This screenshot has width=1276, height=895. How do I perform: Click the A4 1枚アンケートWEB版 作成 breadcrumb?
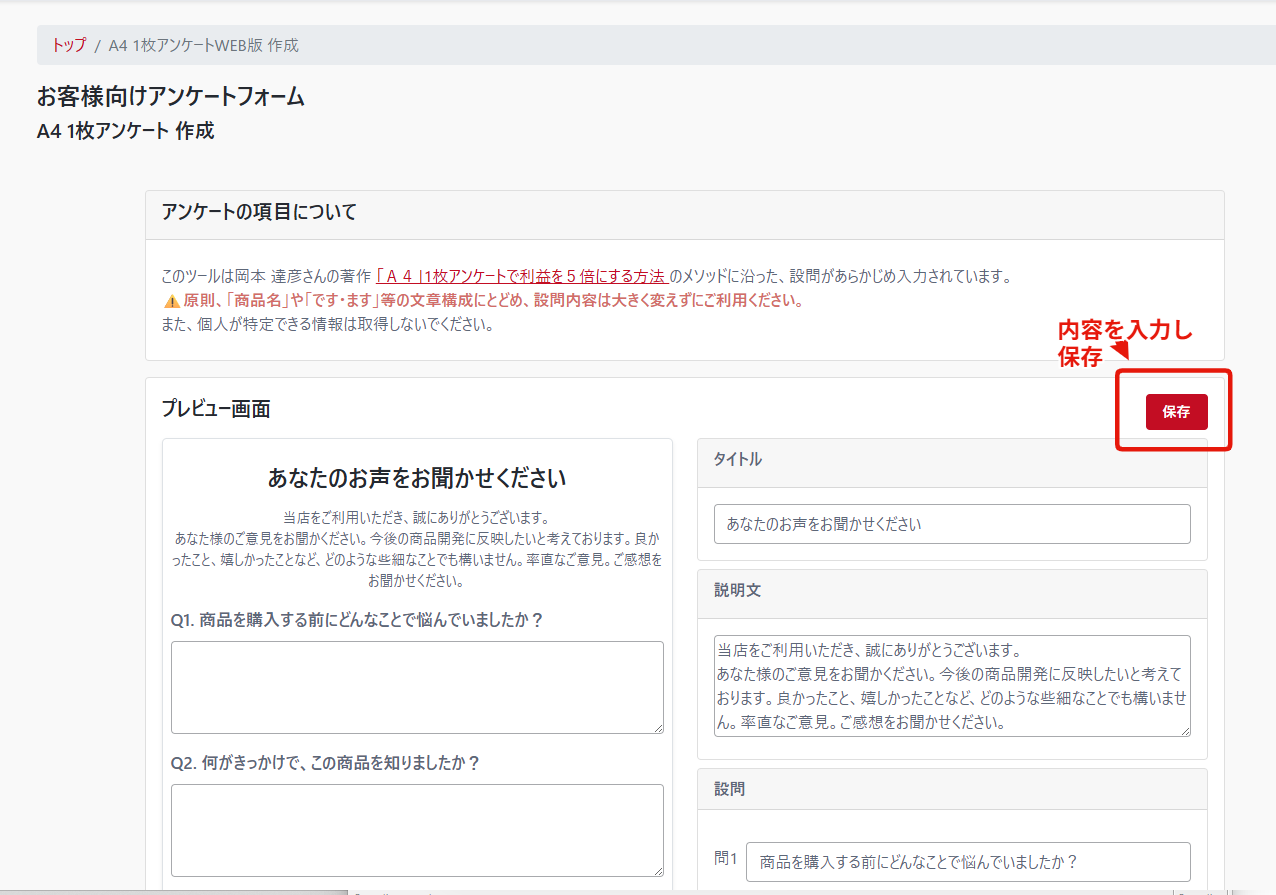[203, 45]
